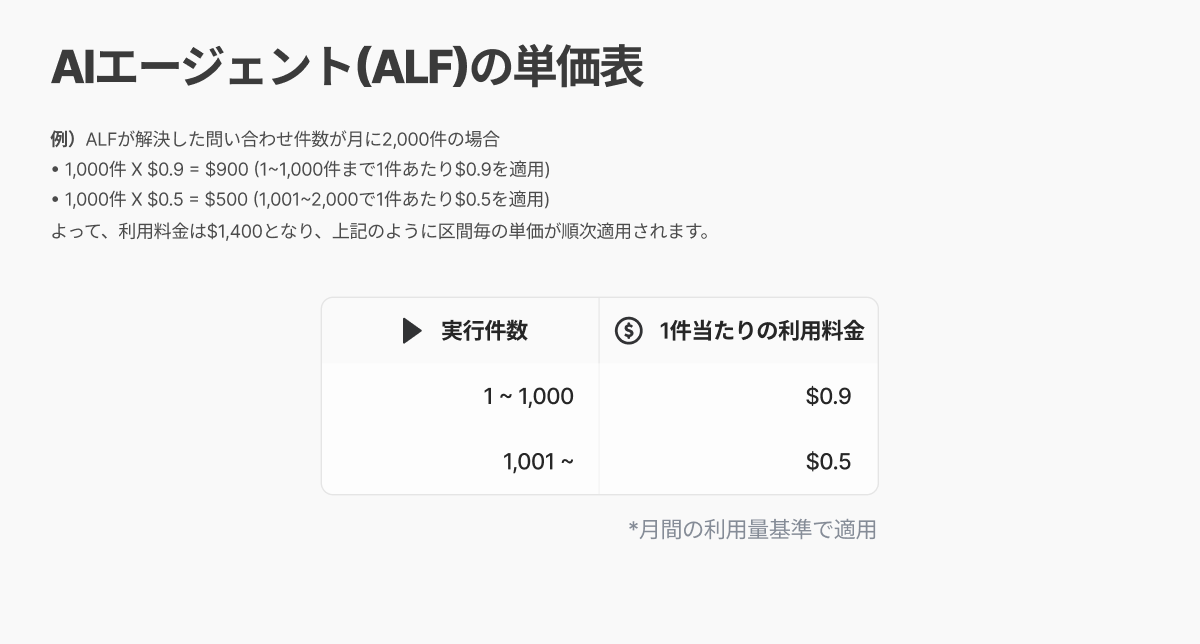Click the bullet marker before the $0.9 line

coord(55,169)
